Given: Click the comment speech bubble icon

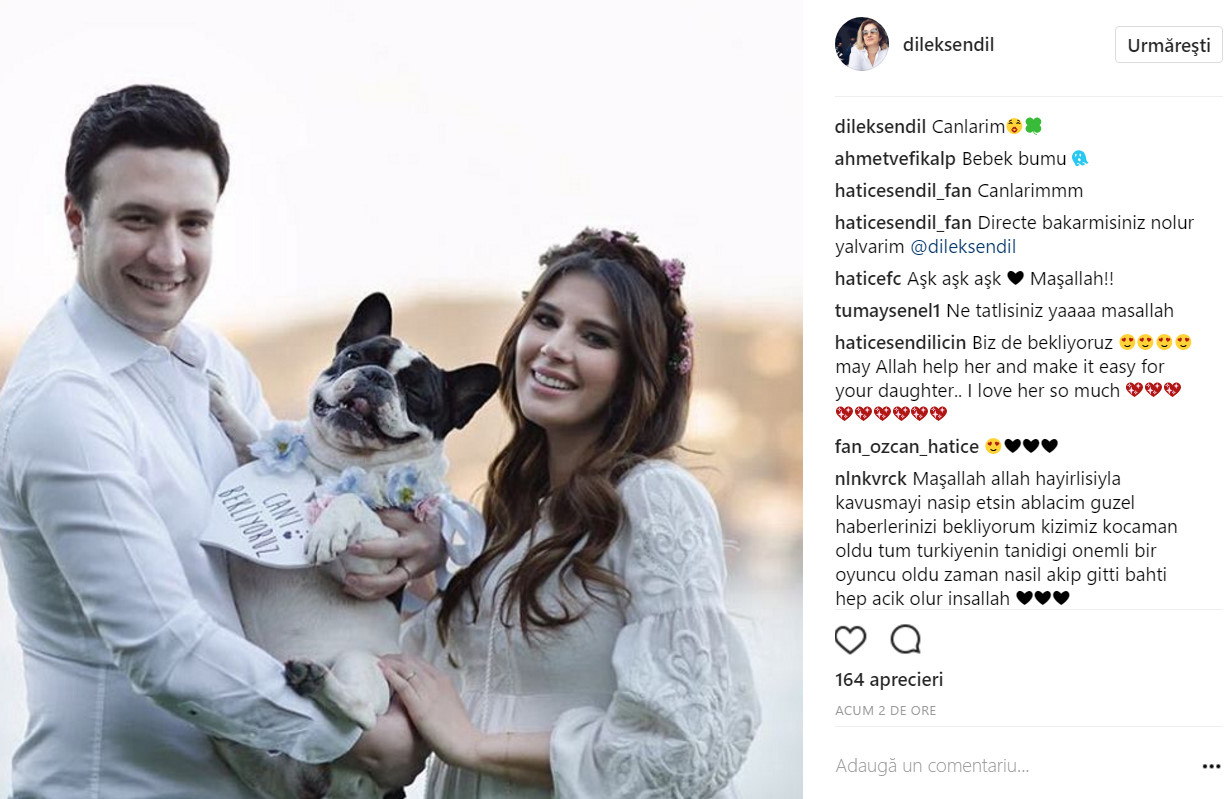Looking at the screenshot, I should (x=906, y=639).
